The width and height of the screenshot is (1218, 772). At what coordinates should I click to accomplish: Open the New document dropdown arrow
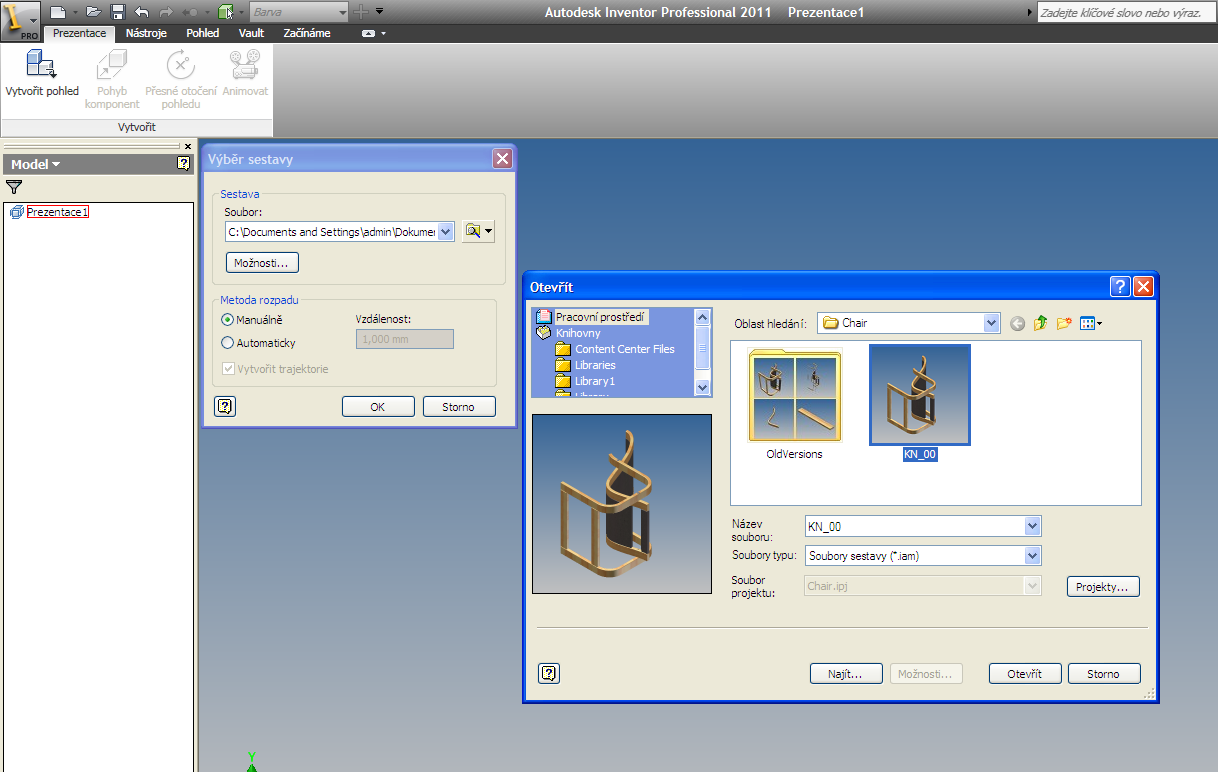tap(75, 12)
